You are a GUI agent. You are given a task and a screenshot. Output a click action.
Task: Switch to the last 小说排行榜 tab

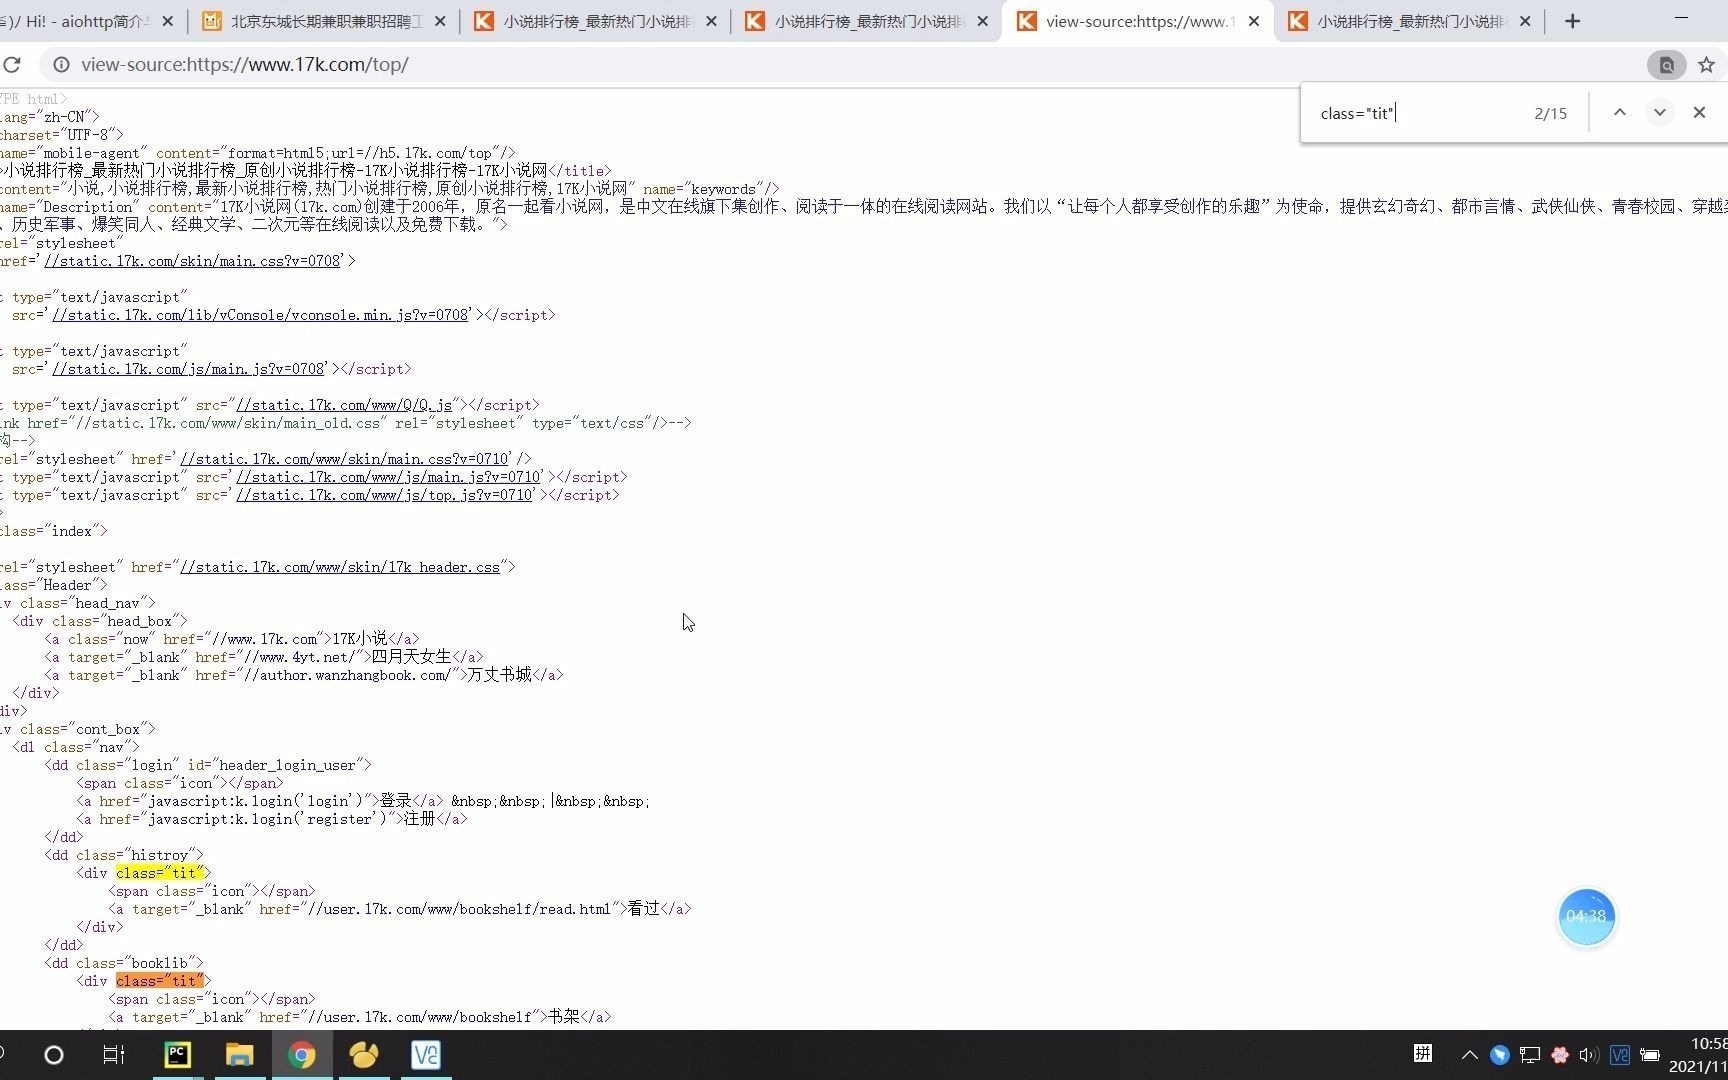(1408, 21)
